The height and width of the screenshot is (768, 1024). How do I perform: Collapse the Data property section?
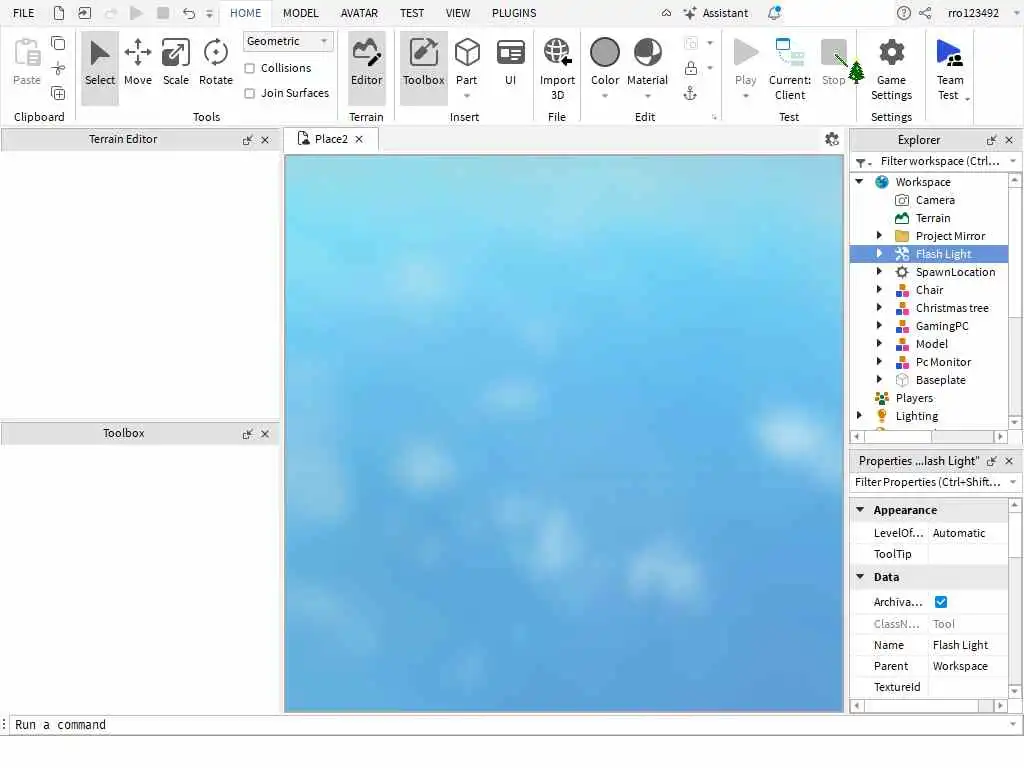coord(860,577)
